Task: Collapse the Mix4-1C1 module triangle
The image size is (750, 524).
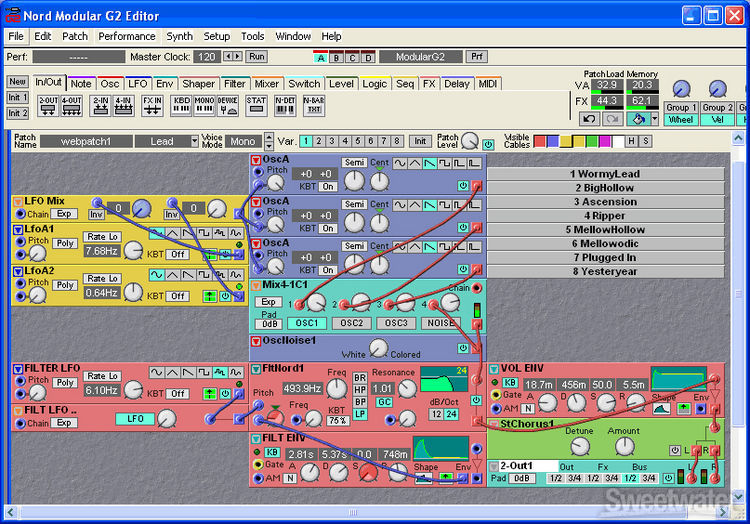Action: (256, 285)
